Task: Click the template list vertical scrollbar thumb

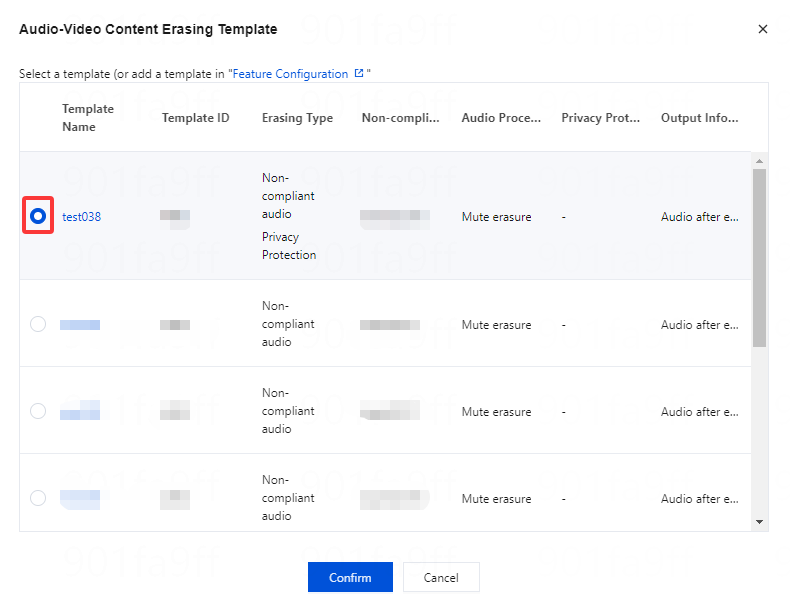Action: pos(759,255)
